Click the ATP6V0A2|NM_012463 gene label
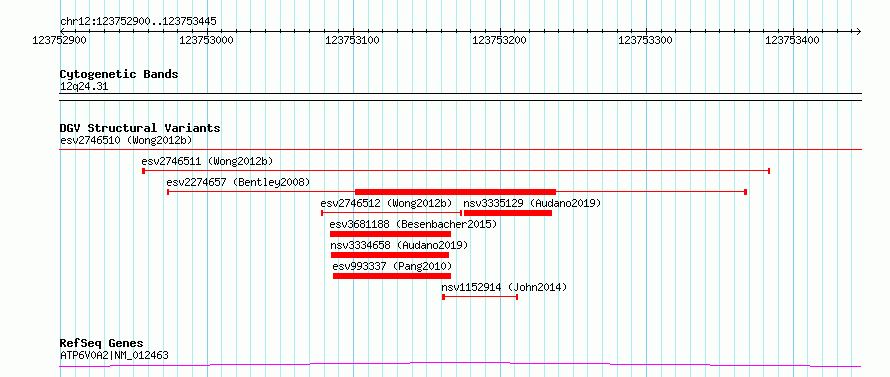Screen dimensions: 890x377 [114, 356]
